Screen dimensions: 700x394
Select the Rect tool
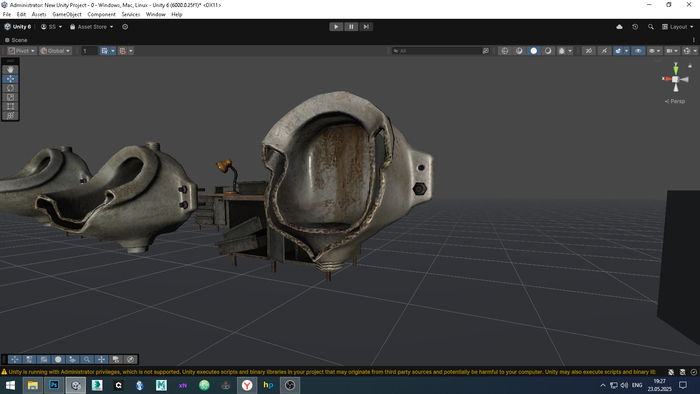point(10,106)
